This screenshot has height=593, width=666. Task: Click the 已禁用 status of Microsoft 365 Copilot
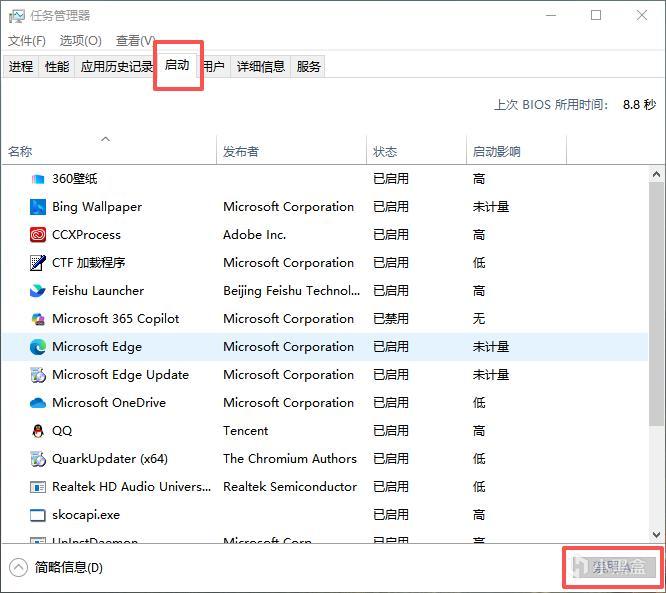point(391,319)
